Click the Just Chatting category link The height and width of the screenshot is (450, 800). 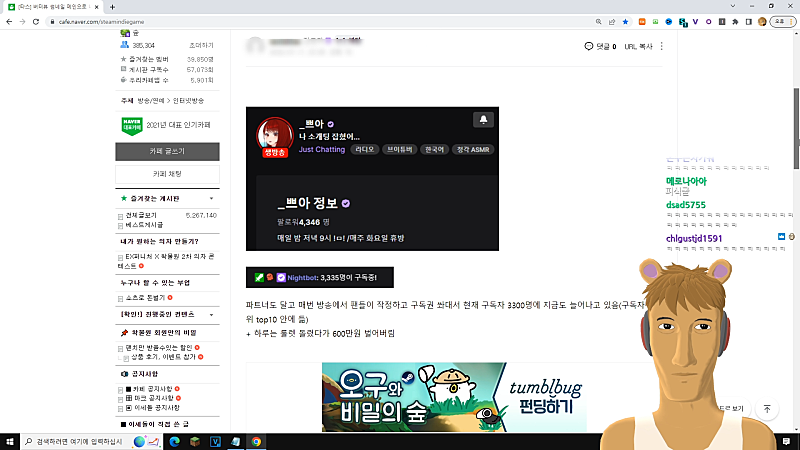322,149
